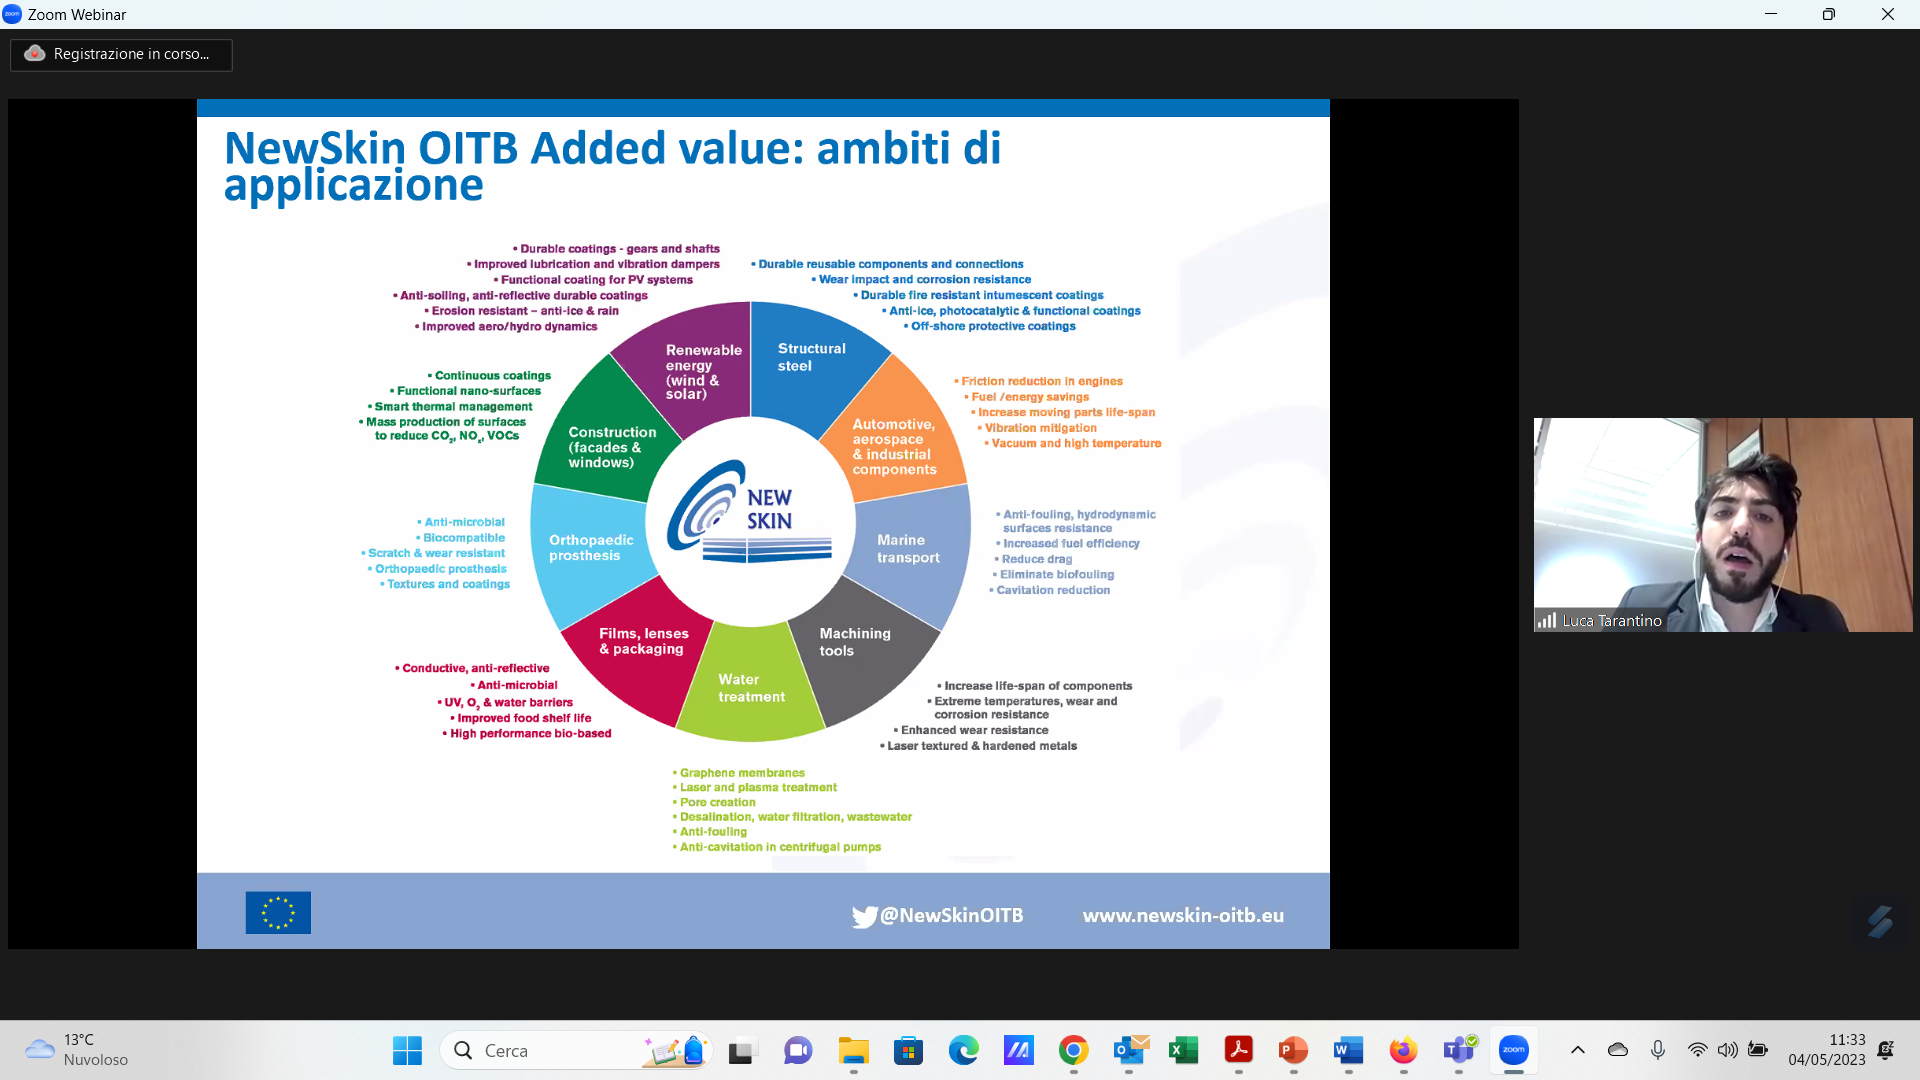Open Outlook from the taskbar
The height and width of the screenshot is (1080, 1920).
(x=1129, y=1050)
